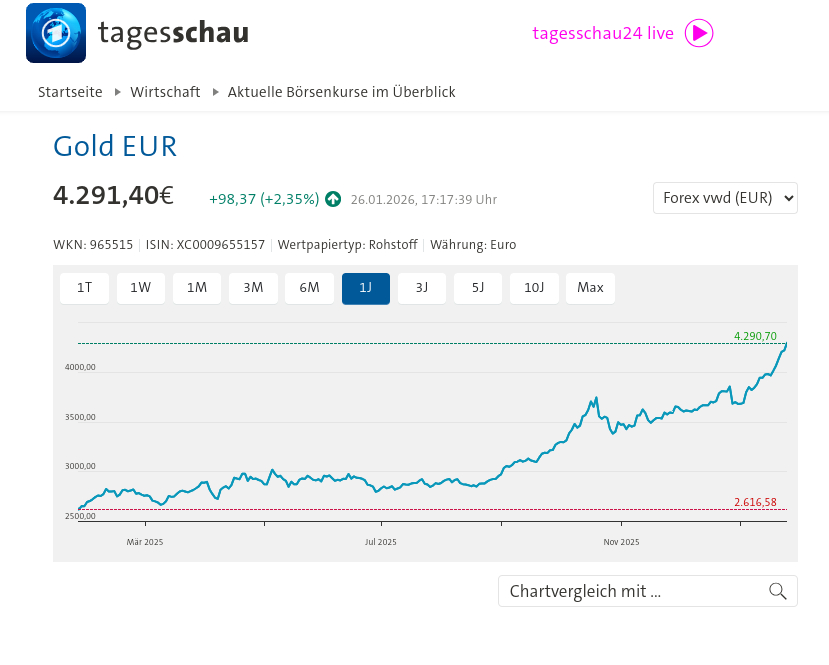Click the breadcrumb arrow before Aktuelle Börsenkurse
Image resolution: width=829 pixels, height=665 pixels.
click(215, 92)
